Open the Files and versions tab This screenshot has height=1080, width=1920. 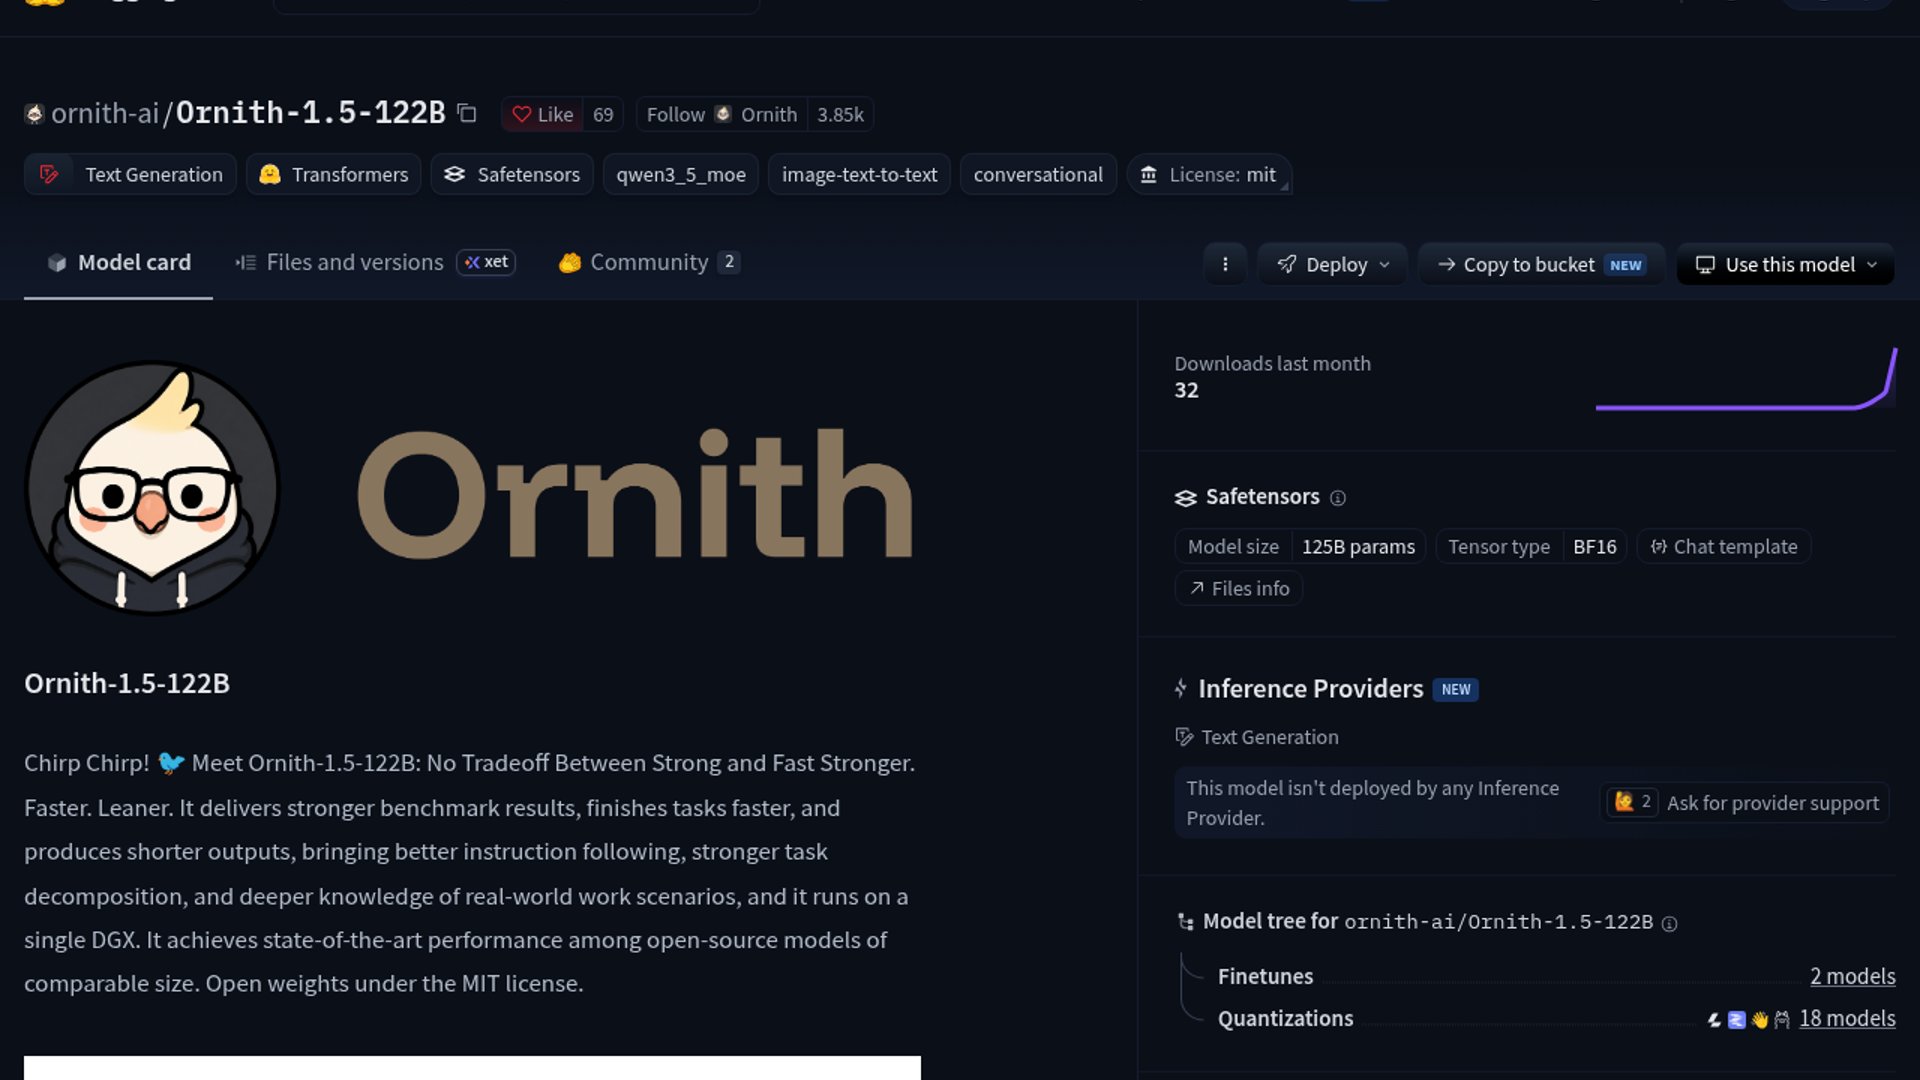click(x=339, y=262)
